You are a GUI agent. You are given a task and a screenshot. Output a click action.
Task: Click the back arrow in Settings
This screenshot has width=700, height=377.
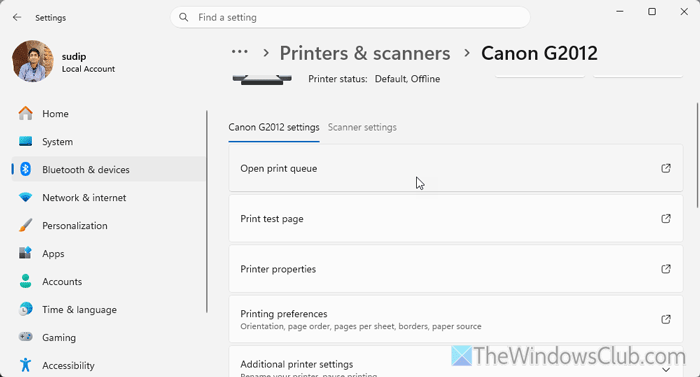(17, 17)
